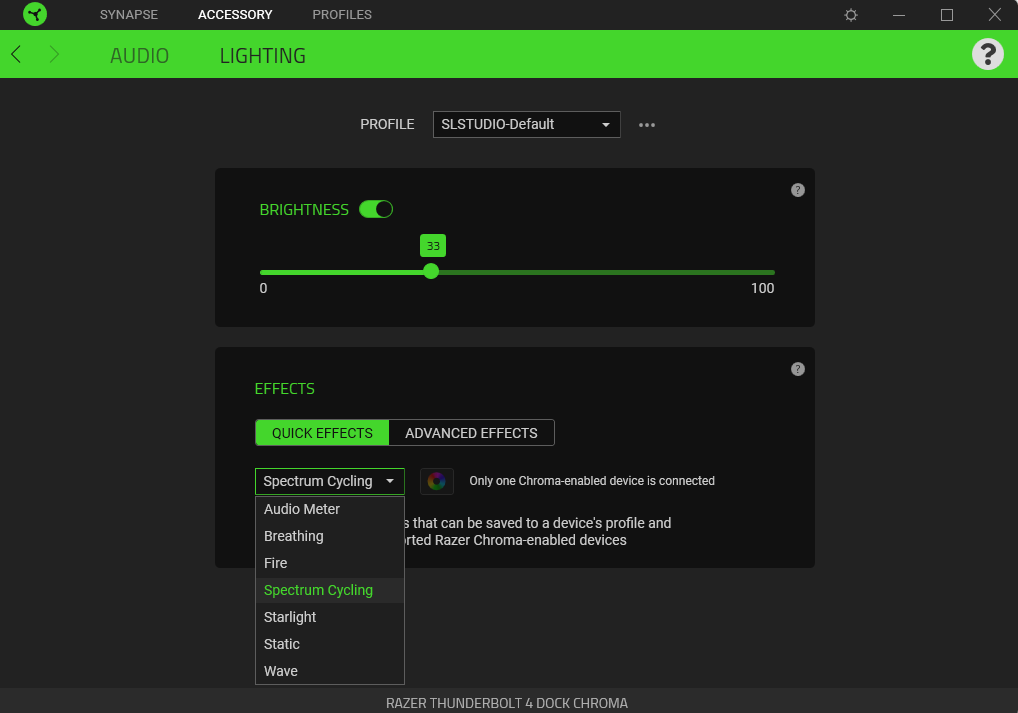Click the Razer Thunderbolt 4 Dock Chroma label
The image size is (1018, 713).
[x=507, y=703]
